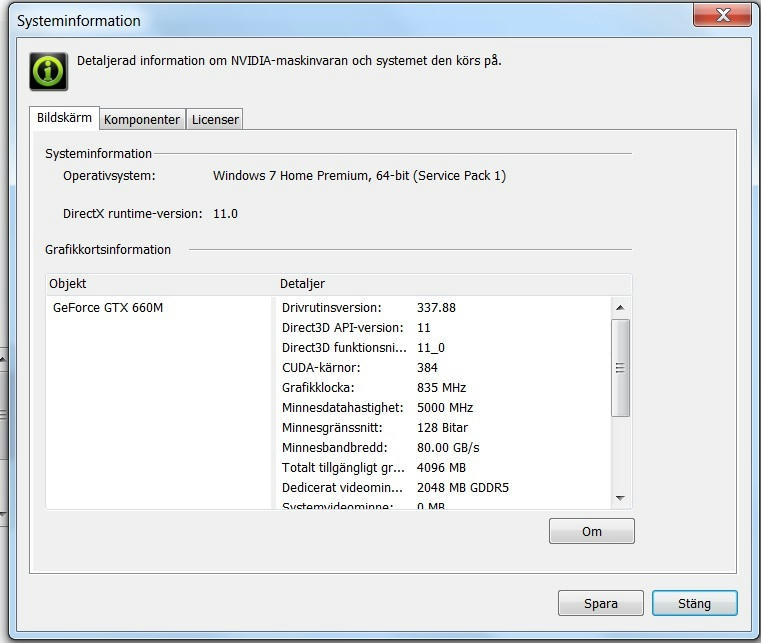
Task: Close the Systeminformation window
Action: coord(722,15)
